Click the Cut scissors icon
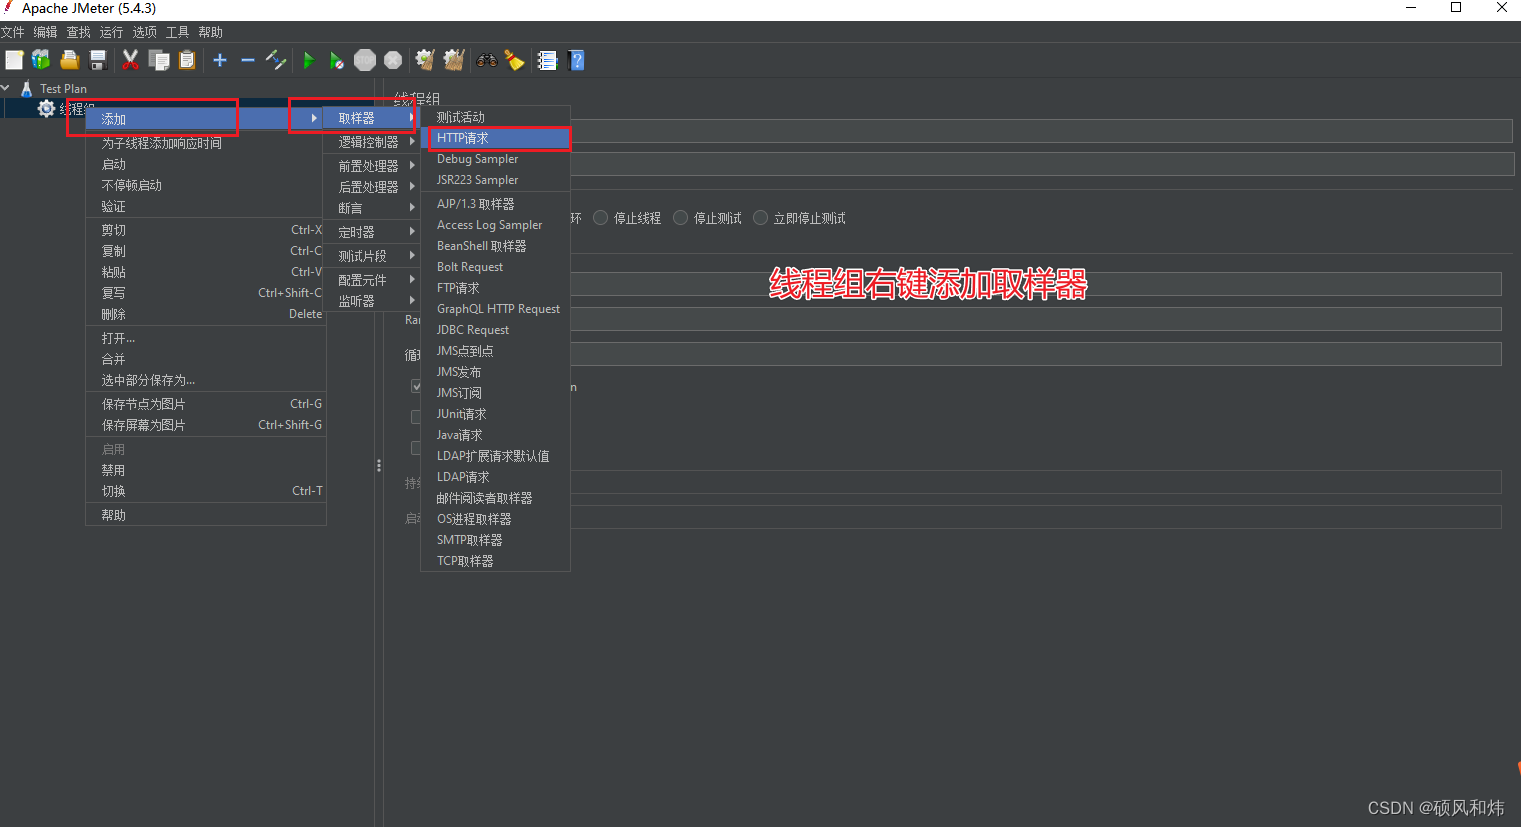The width and height of the screenshot is (1521, 827). click(130, 60)
